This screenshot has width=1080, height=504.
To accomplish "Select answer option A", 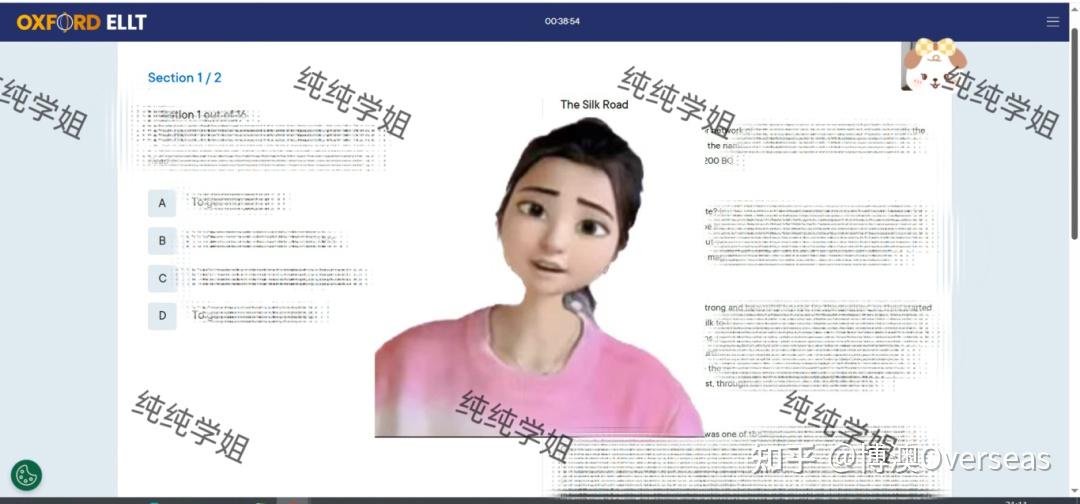I will 163,203.
